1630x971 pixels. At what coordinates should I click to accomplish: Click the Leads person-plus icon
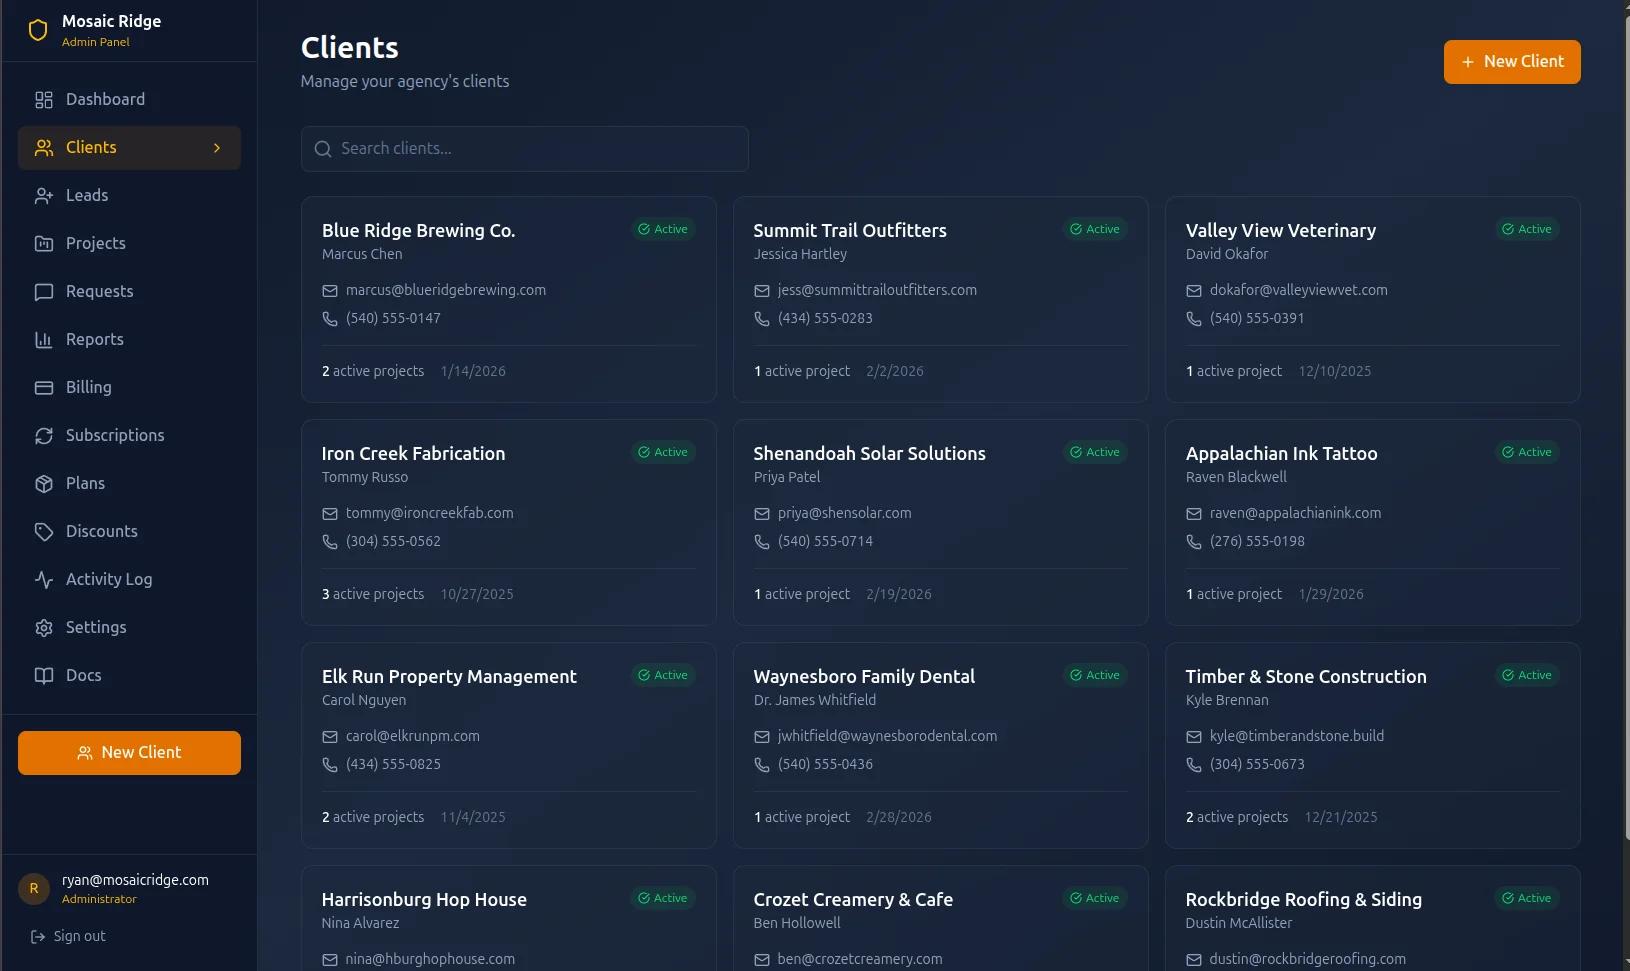tap(43, 195)
